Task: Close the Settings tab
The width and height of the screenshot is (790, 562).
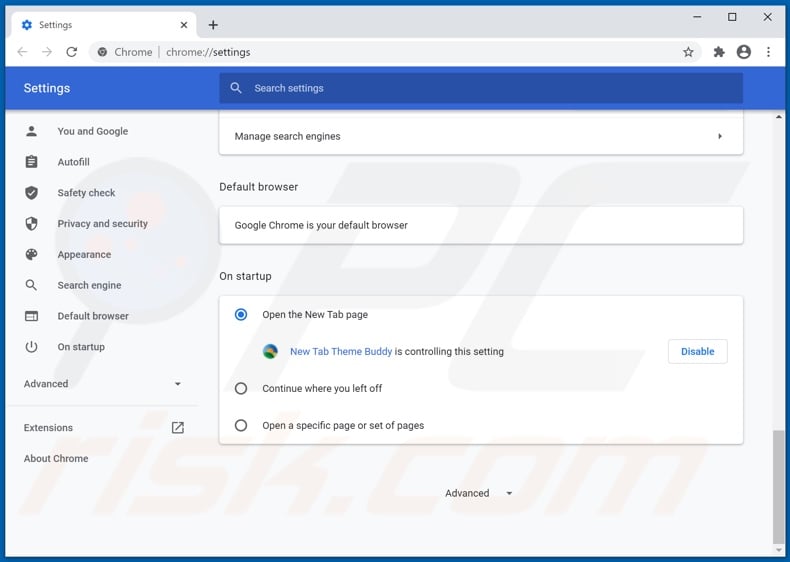Action: tap(184, 25)
